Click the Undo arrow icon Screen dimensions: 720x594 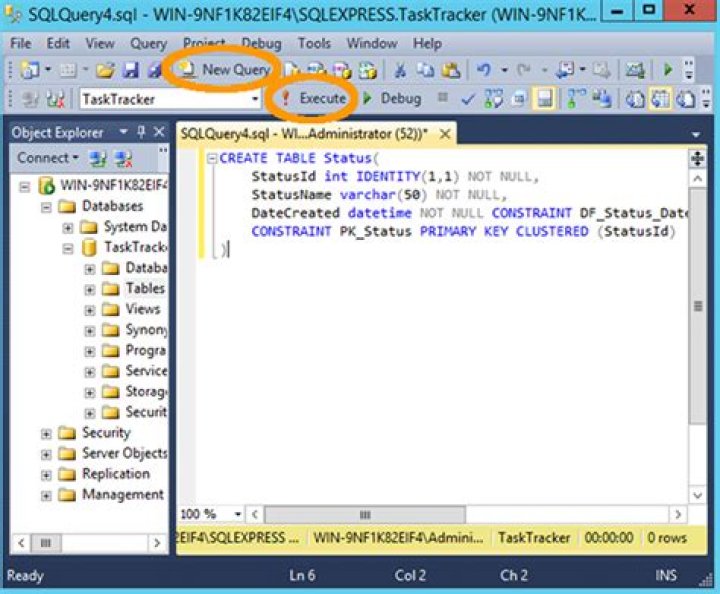point(483,70)
